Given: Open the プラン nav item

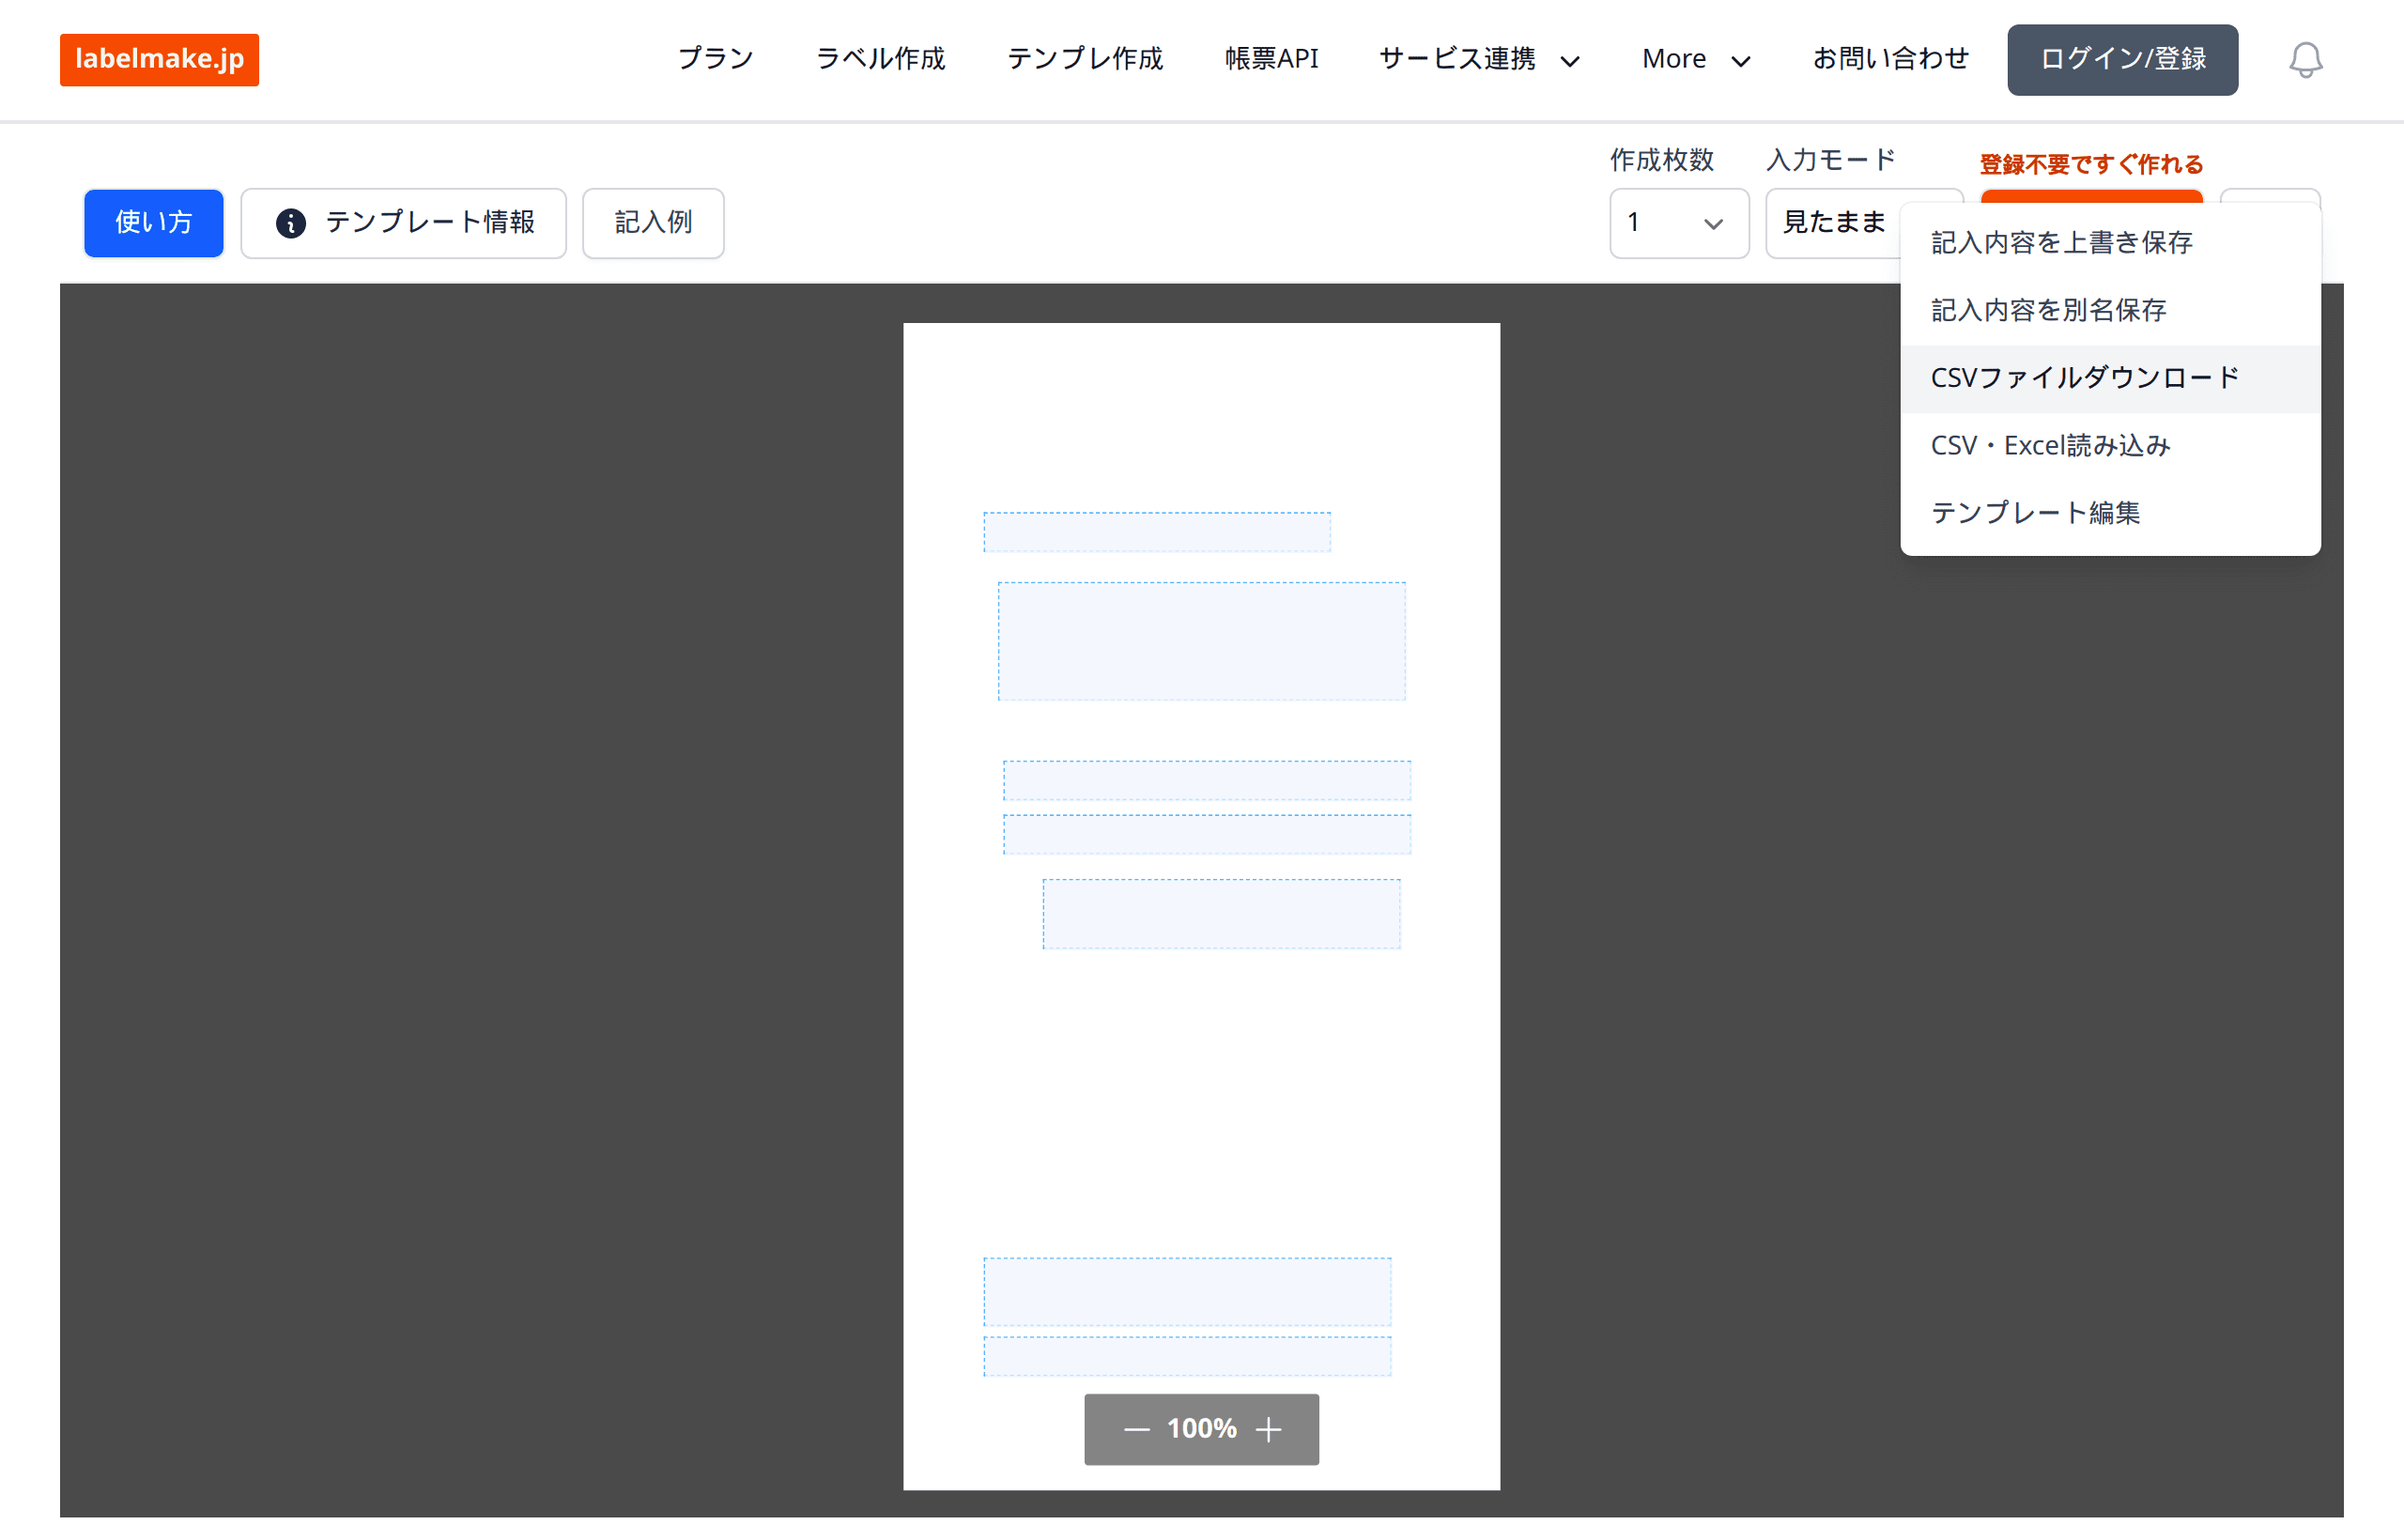Looking at the screenshot, I should pyautogui.click(x=714, y=59).
